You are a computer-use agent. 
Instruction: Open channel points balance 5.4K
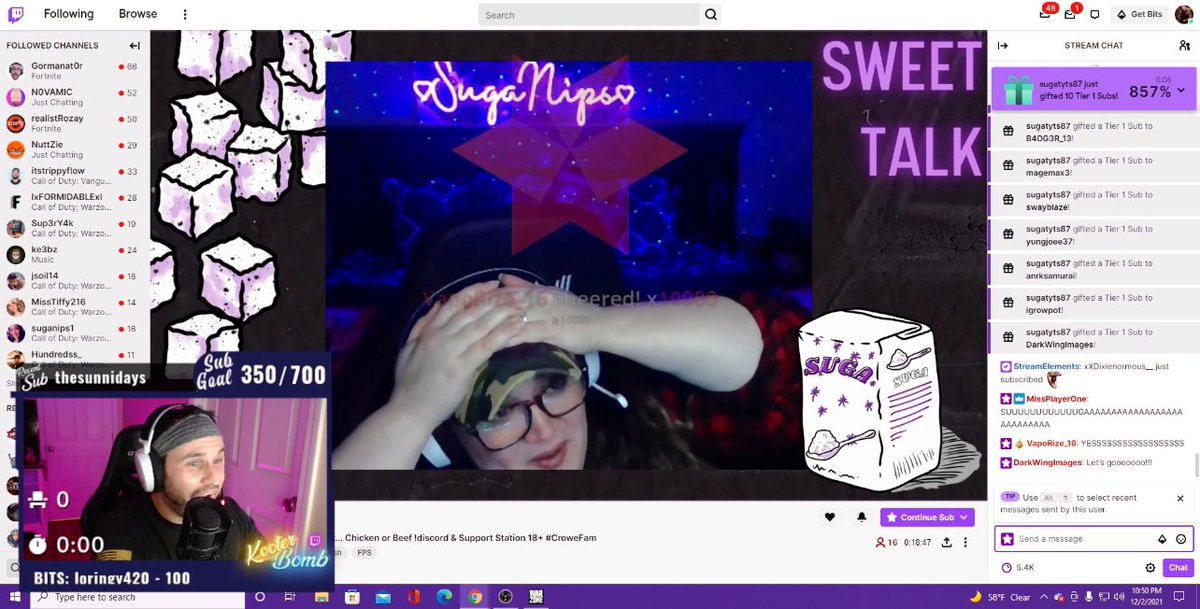(x=1018, y=567)
